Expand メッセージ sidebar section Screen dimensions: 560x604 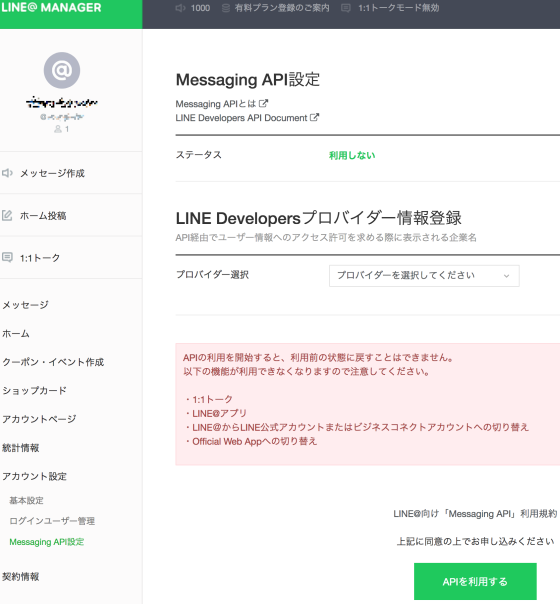coord(25,305)
